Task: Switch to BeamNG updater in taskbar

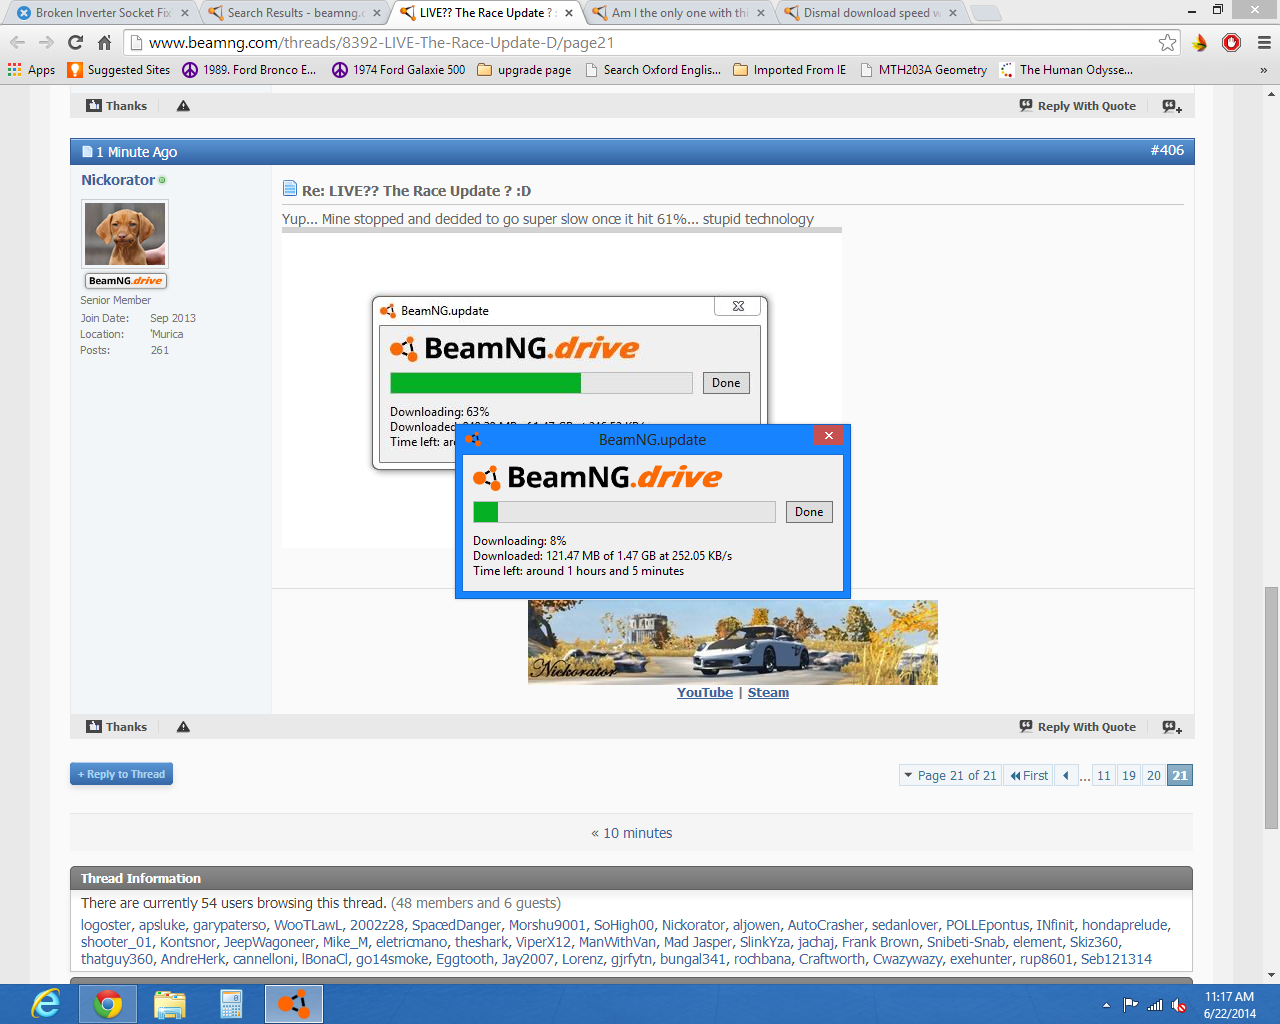Action: coord(294,1004)
